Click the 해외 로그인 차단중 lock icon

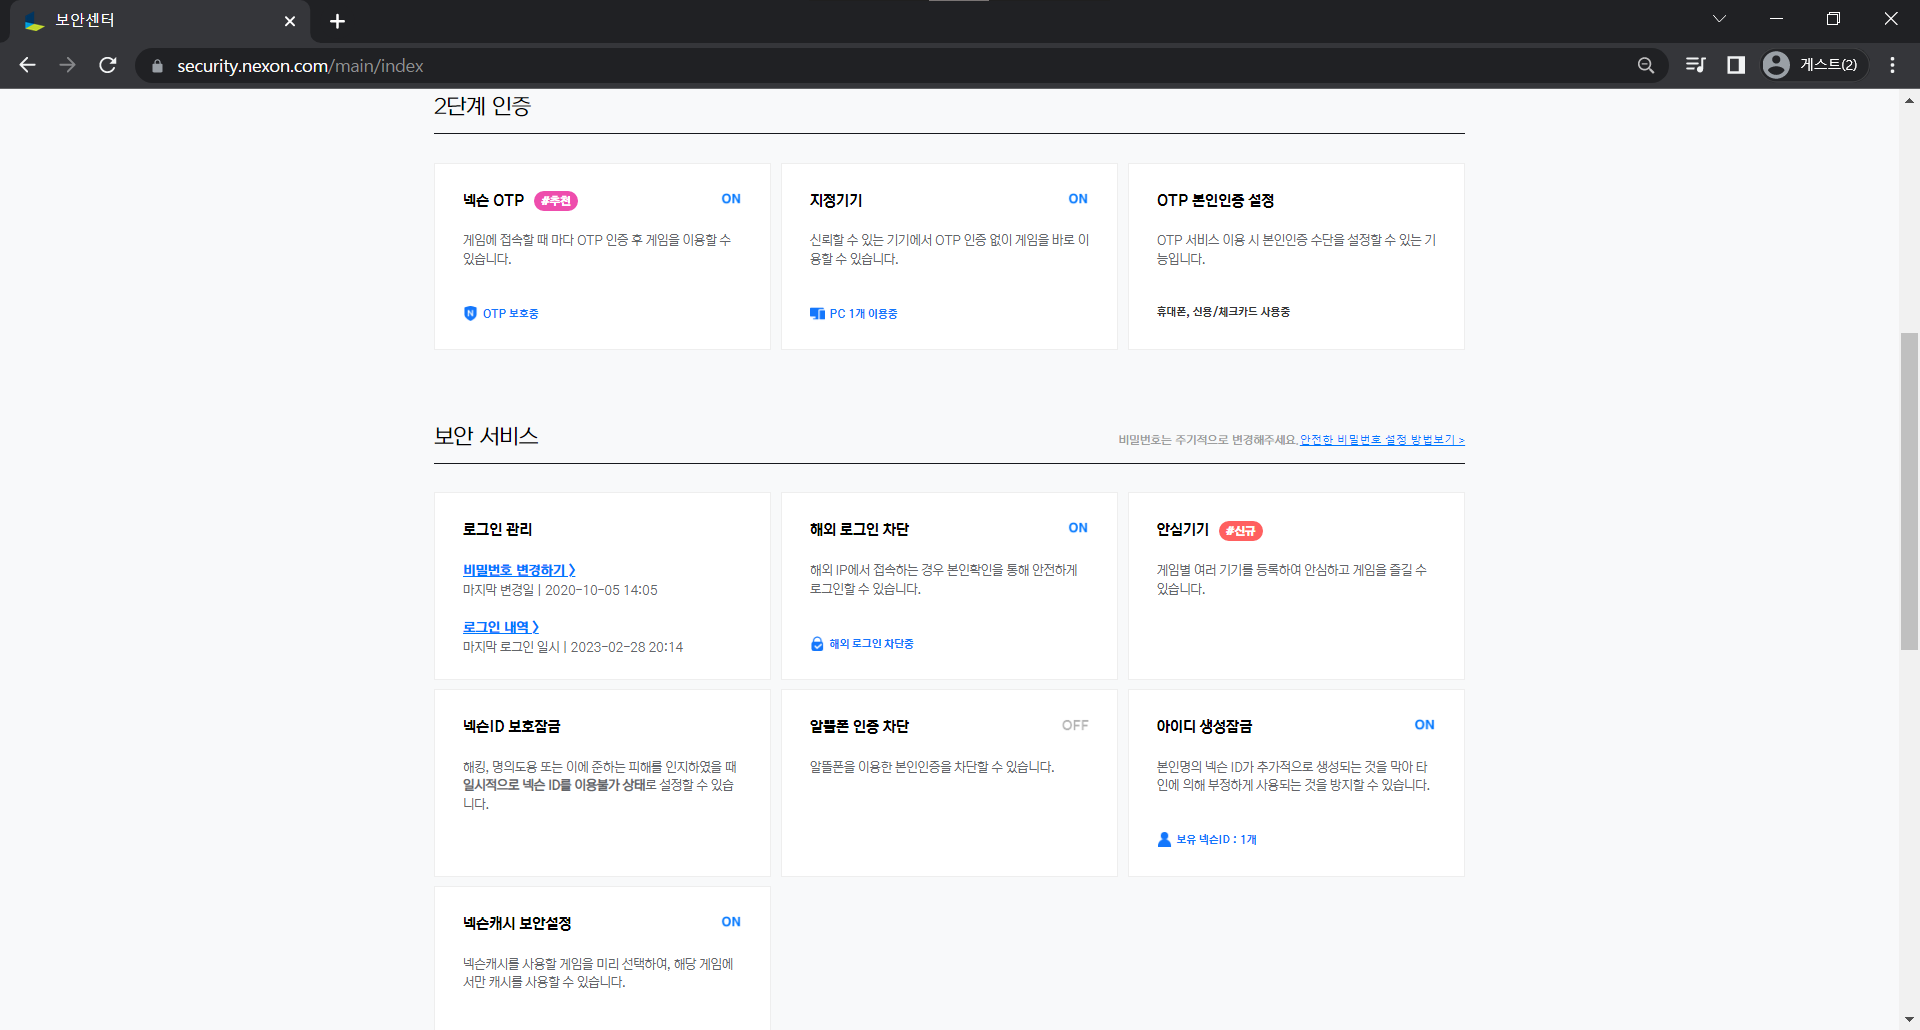(817, 644)
